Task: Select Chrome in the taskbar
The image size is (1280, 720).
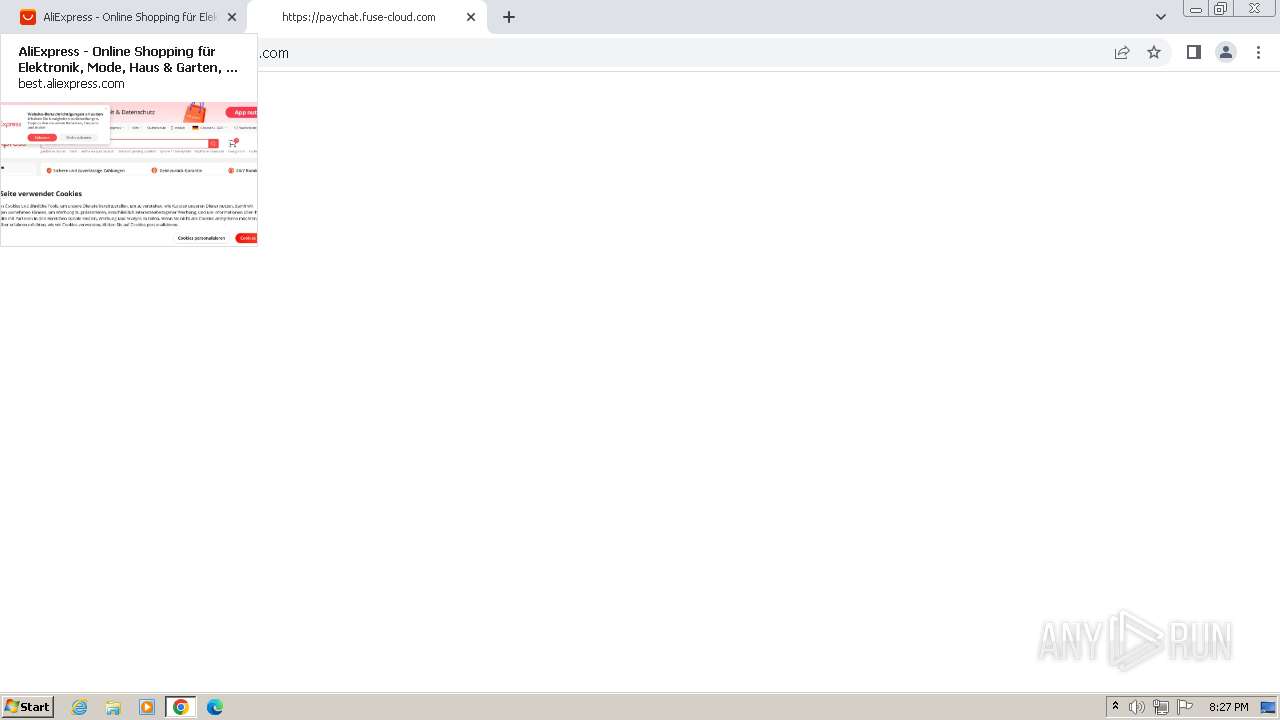Action: click(181, 707)
